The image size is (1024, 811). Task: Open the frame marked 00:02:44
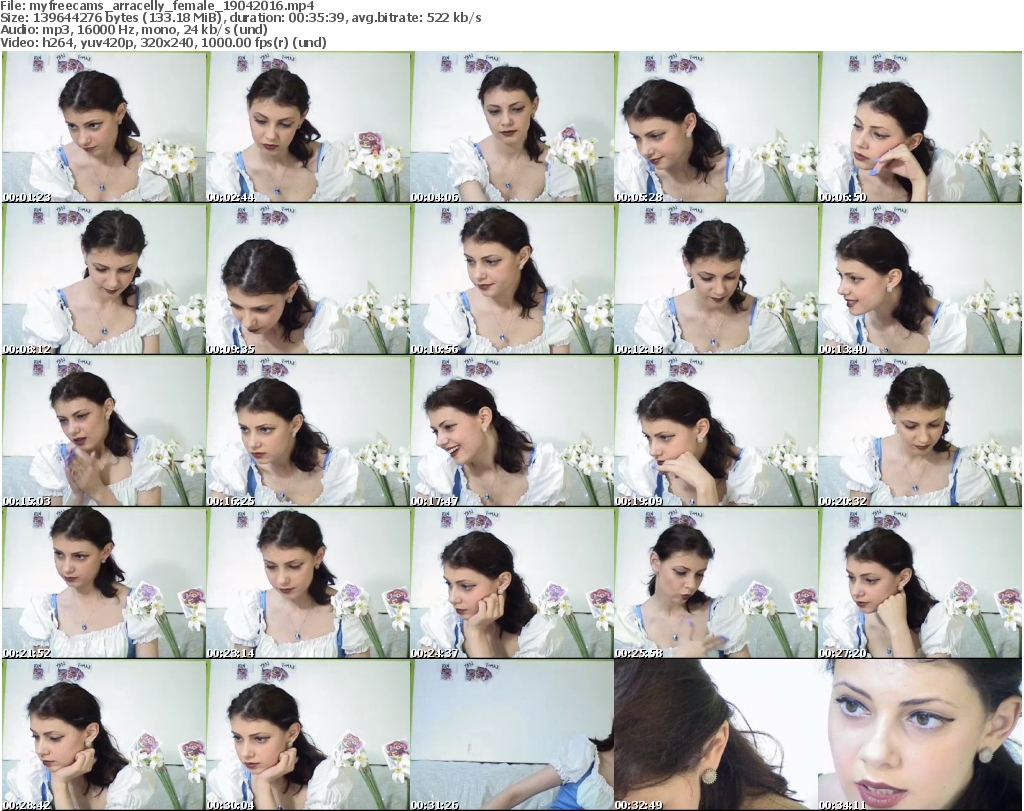coord(308,127)
